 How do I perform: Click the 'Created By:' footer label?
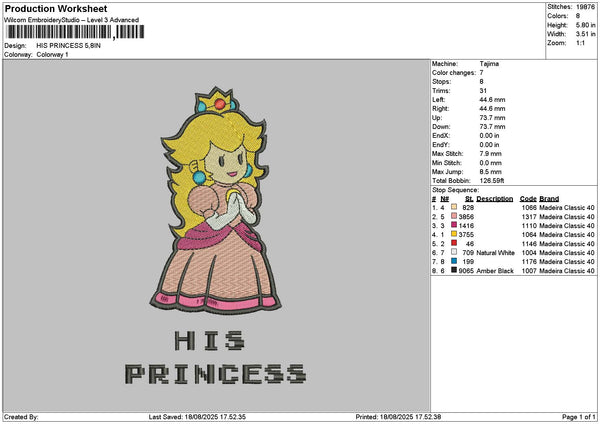click(21, 417)
